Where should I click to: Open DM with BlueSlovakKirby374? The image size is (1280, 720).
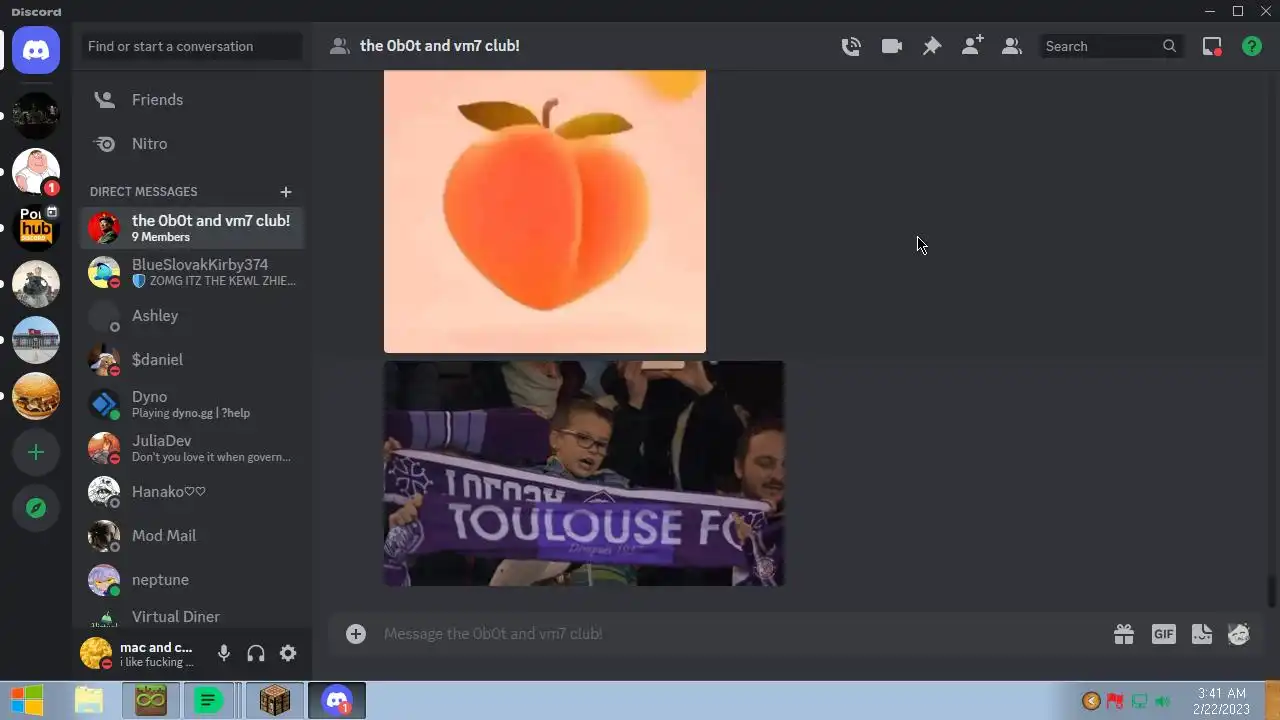pyautogui.click(x=192, y=272)
